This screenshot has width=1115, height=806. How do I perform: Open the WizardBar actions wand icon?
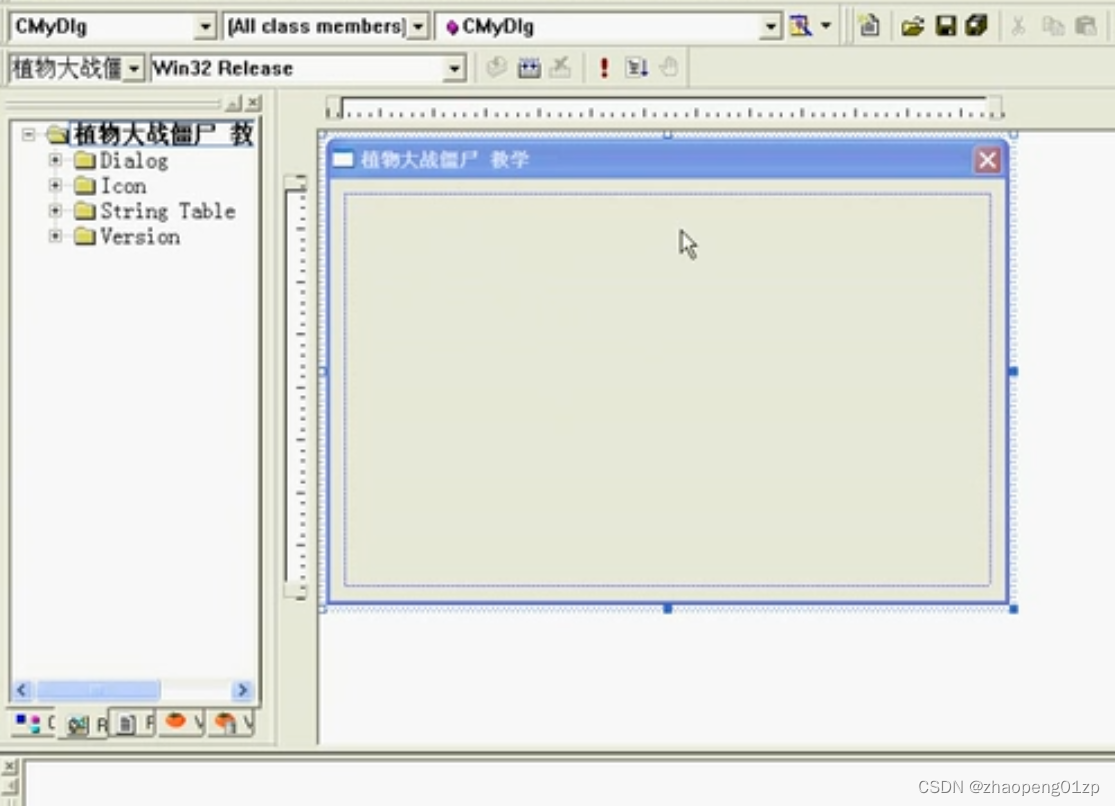[x=801, y=26]
